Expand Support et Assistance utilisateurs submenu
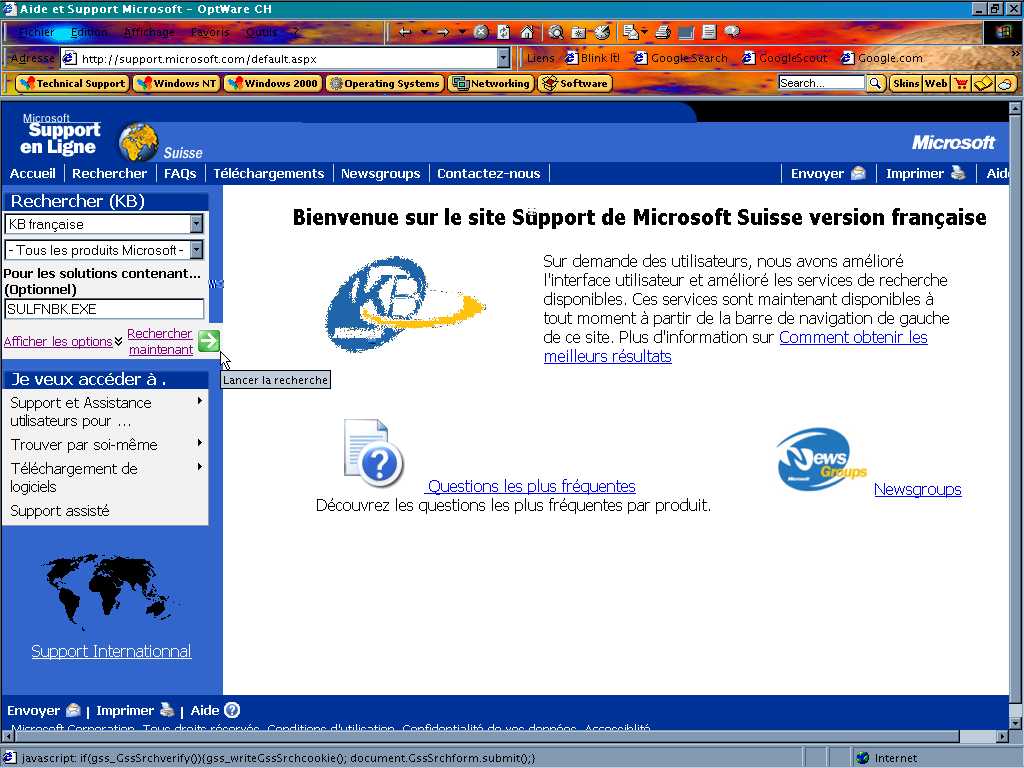 pos(106,412)
